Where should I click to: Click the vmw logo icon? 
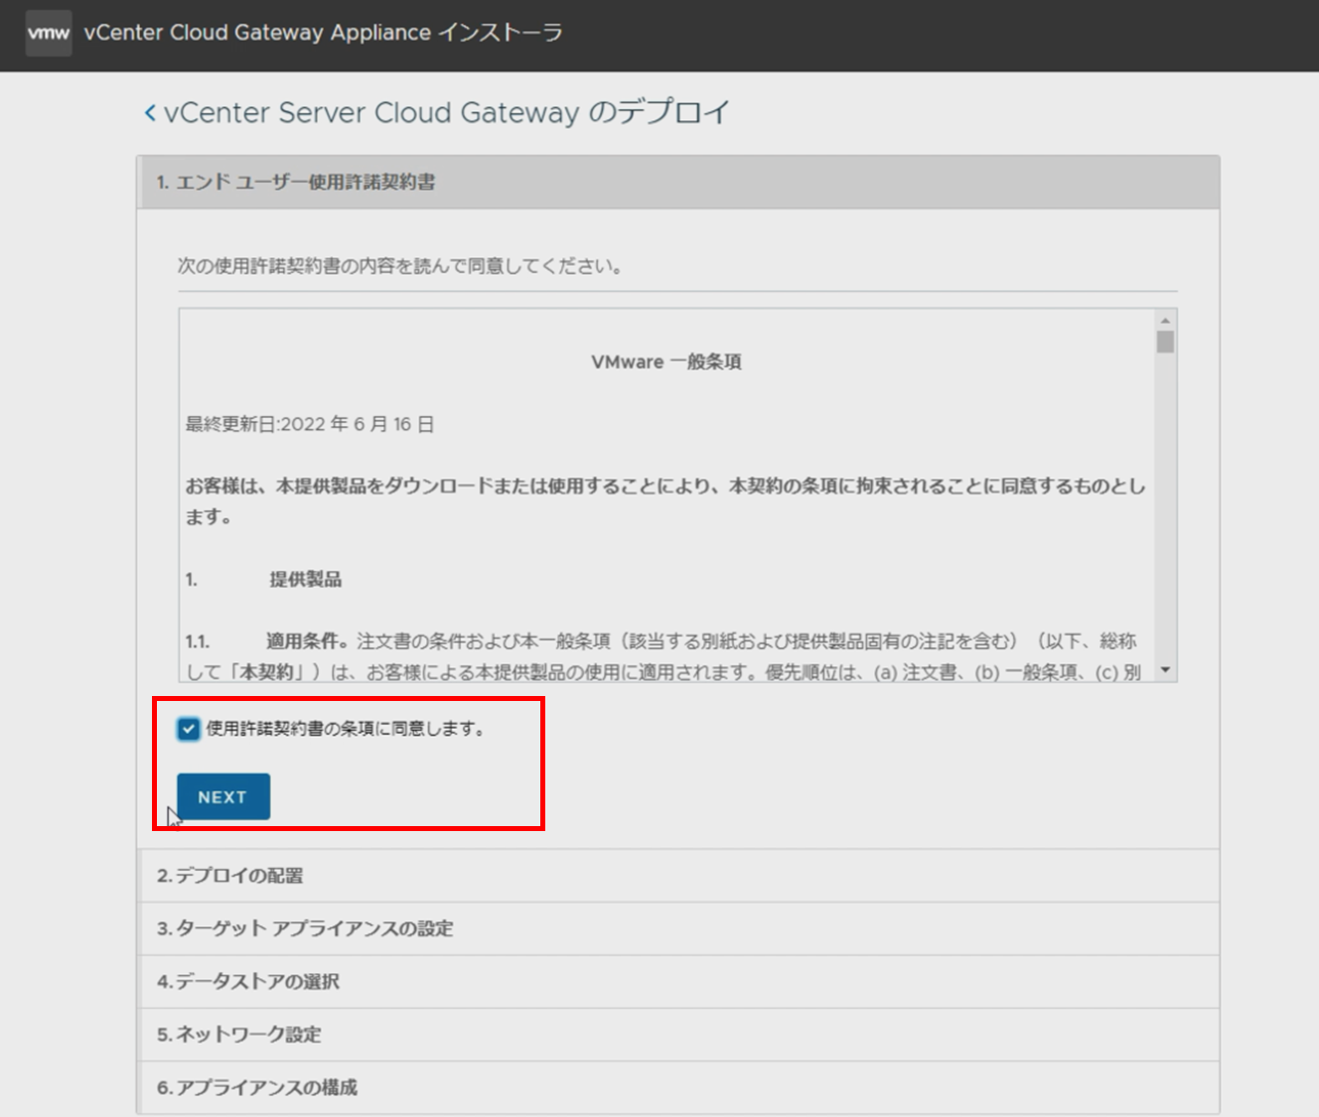point(48,33)
